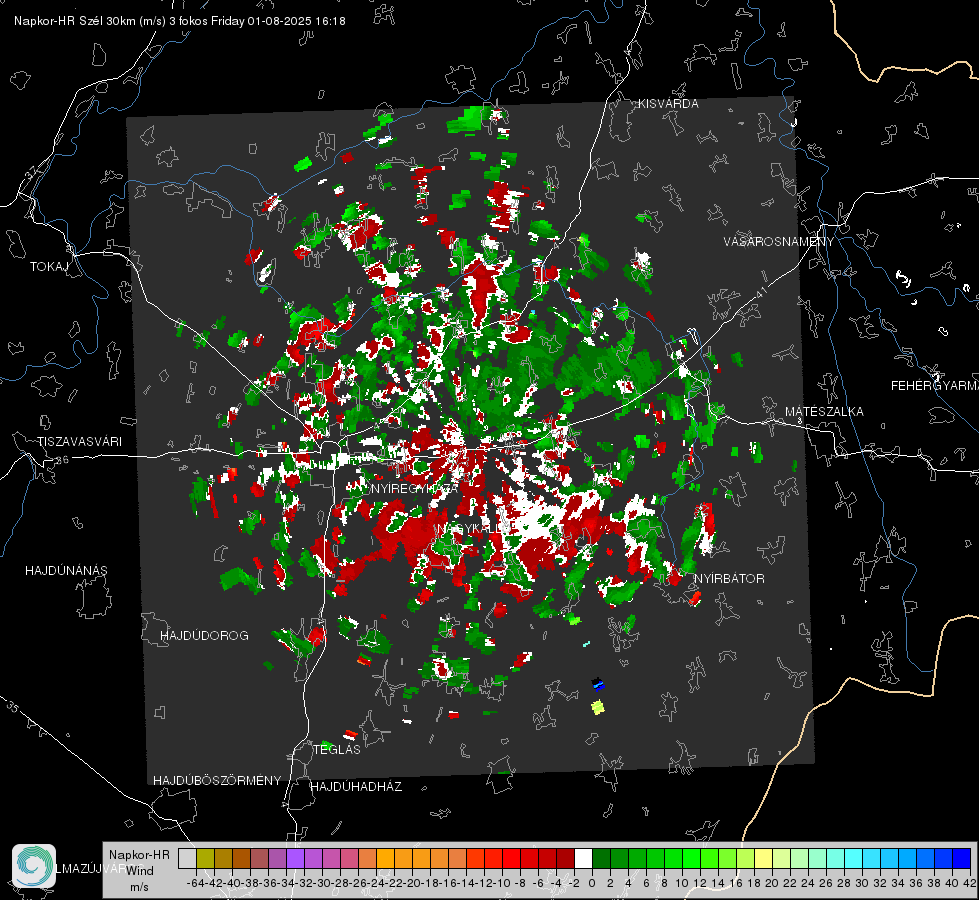The width and height of the screenshot is (979, 900).
Task: Click the timestamp 'Friday 01-08-2025 16:18'
Action: pyautogui.click(x=278, y=21)
